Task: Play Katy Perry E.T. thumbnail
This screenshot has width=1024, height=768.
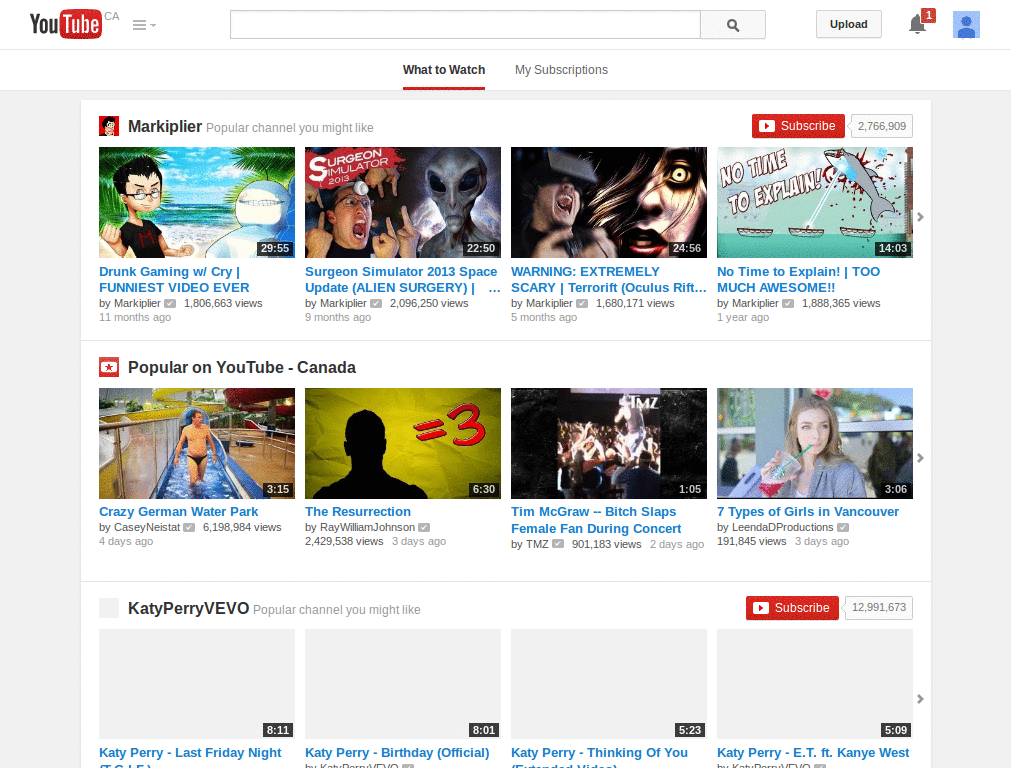Action: tap(815, 684)
